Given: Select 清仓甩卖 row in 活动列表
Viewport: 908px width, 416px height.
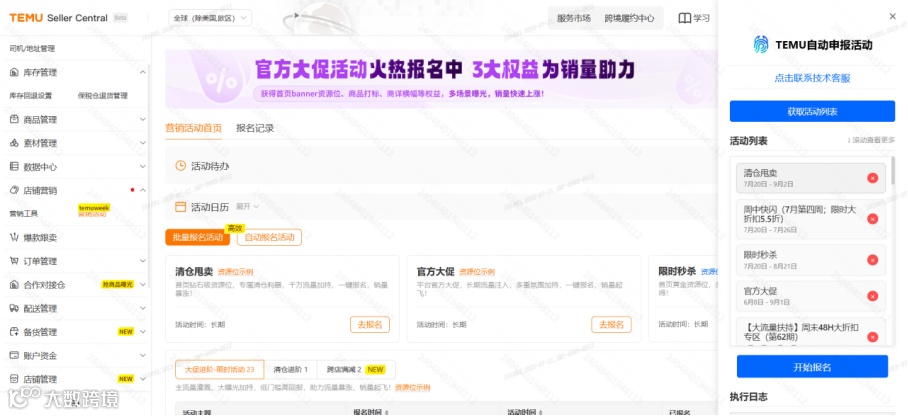Looking at the screenshot, I should pos(811,178).
